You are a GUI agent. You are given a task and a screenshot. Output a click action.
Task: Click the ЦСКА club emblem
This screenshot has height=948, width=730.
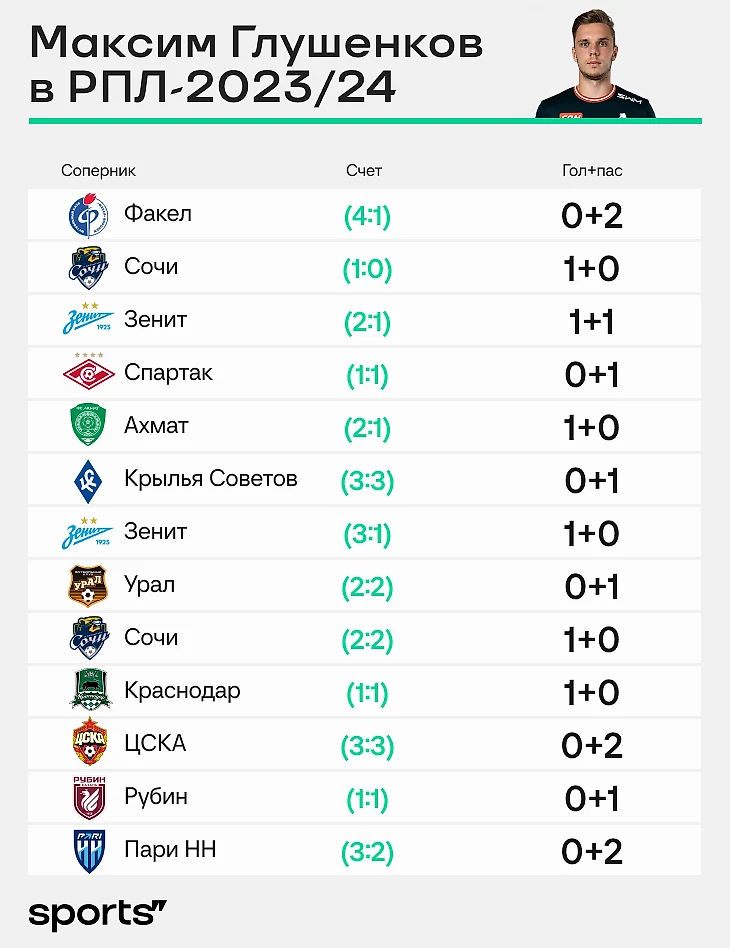pyautogui.click(x=87, y=745)
